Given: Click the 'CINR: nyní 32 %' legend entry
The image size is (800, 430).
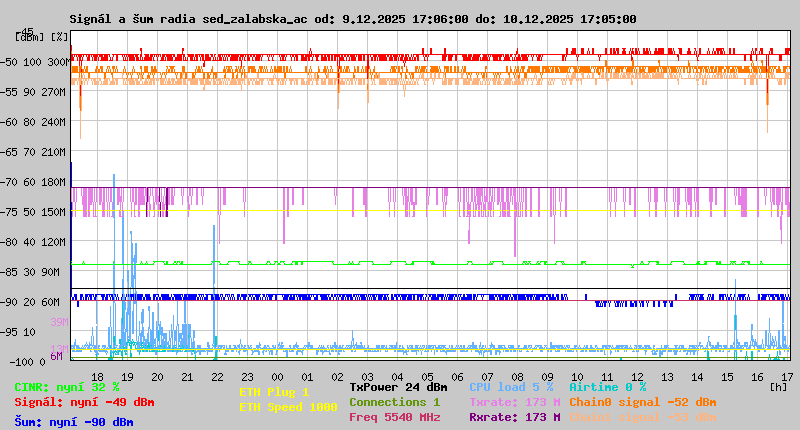Looking at the screenshot, I should pyautogui.click(x=67, y=387).
